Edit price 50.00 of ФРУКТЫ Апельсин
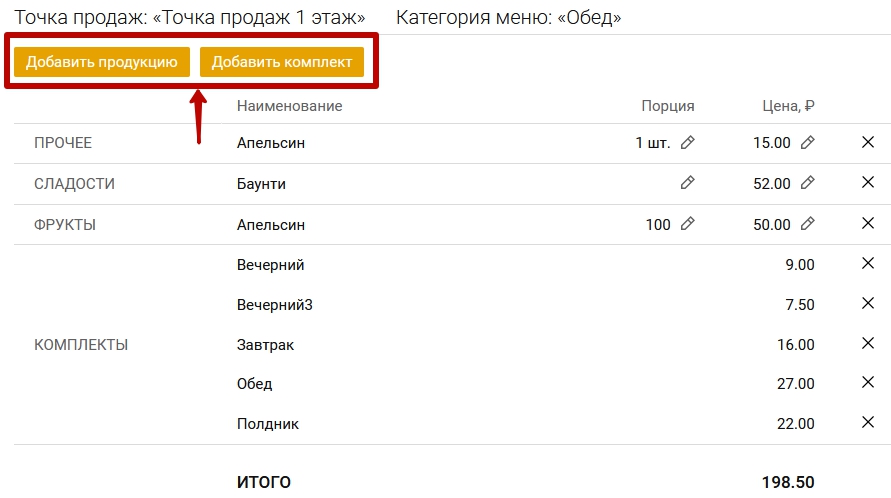Screen dimensions: 891x498 [x=807, y=223]
